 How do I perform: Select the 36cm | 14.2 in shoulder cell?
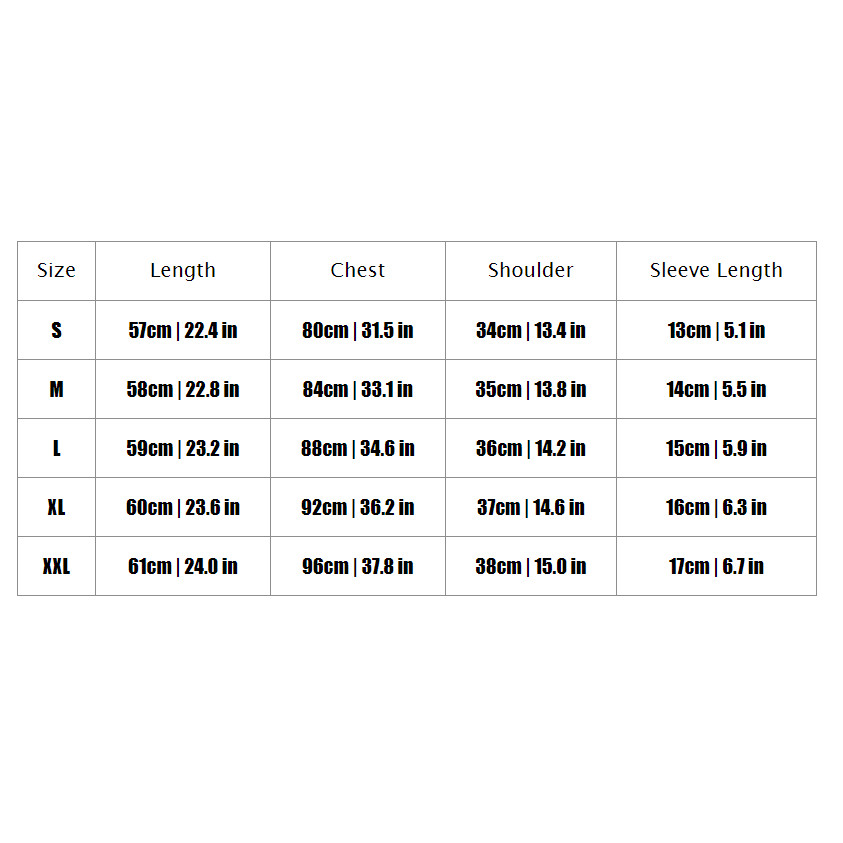531,448
